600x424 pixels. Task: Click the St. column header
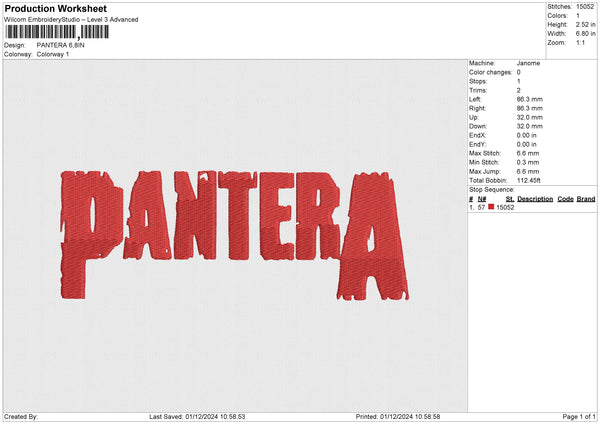point(510,199)
